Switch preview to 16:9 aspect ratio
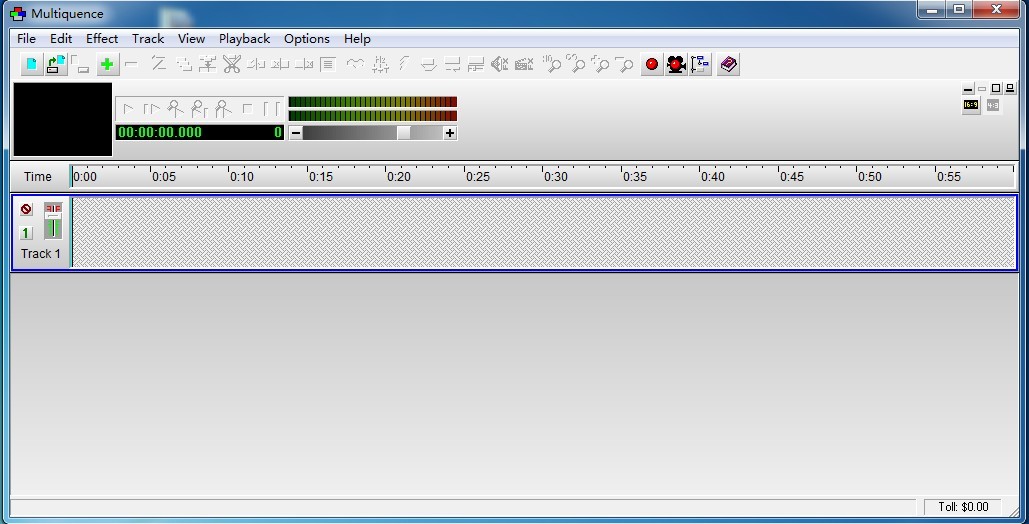 coord(970,105)
